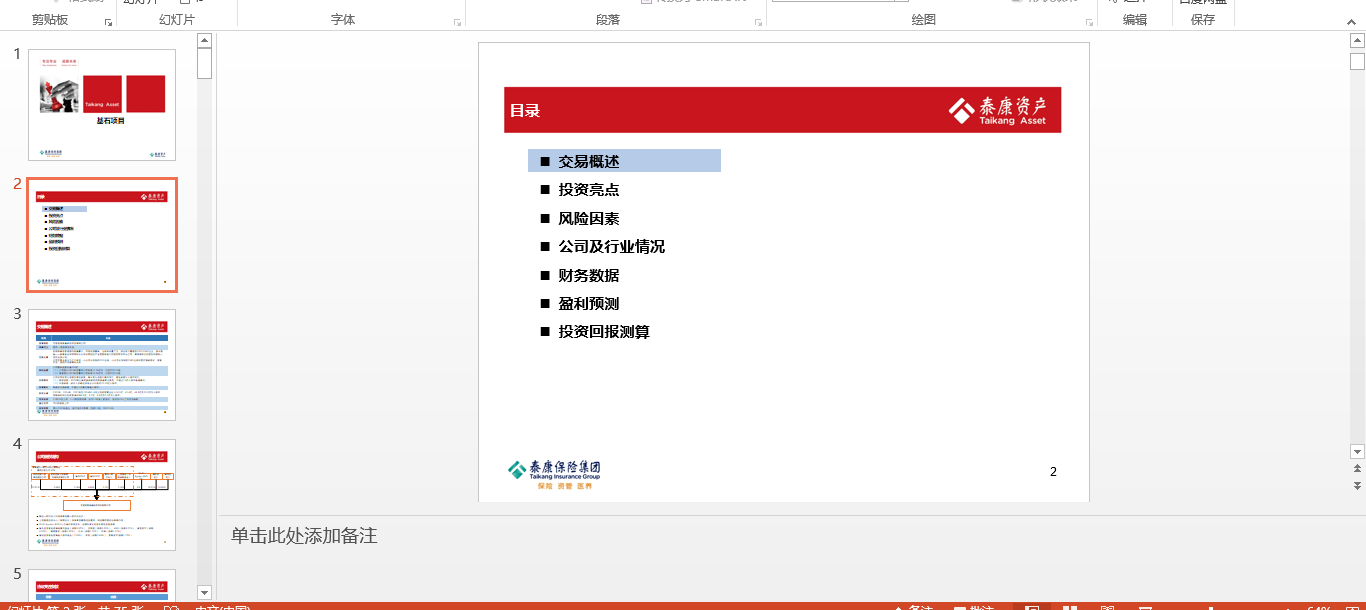Click the 段落 ribbon group label
The width and height of the screenshot is (1366, 610).
tap(608, 20)
